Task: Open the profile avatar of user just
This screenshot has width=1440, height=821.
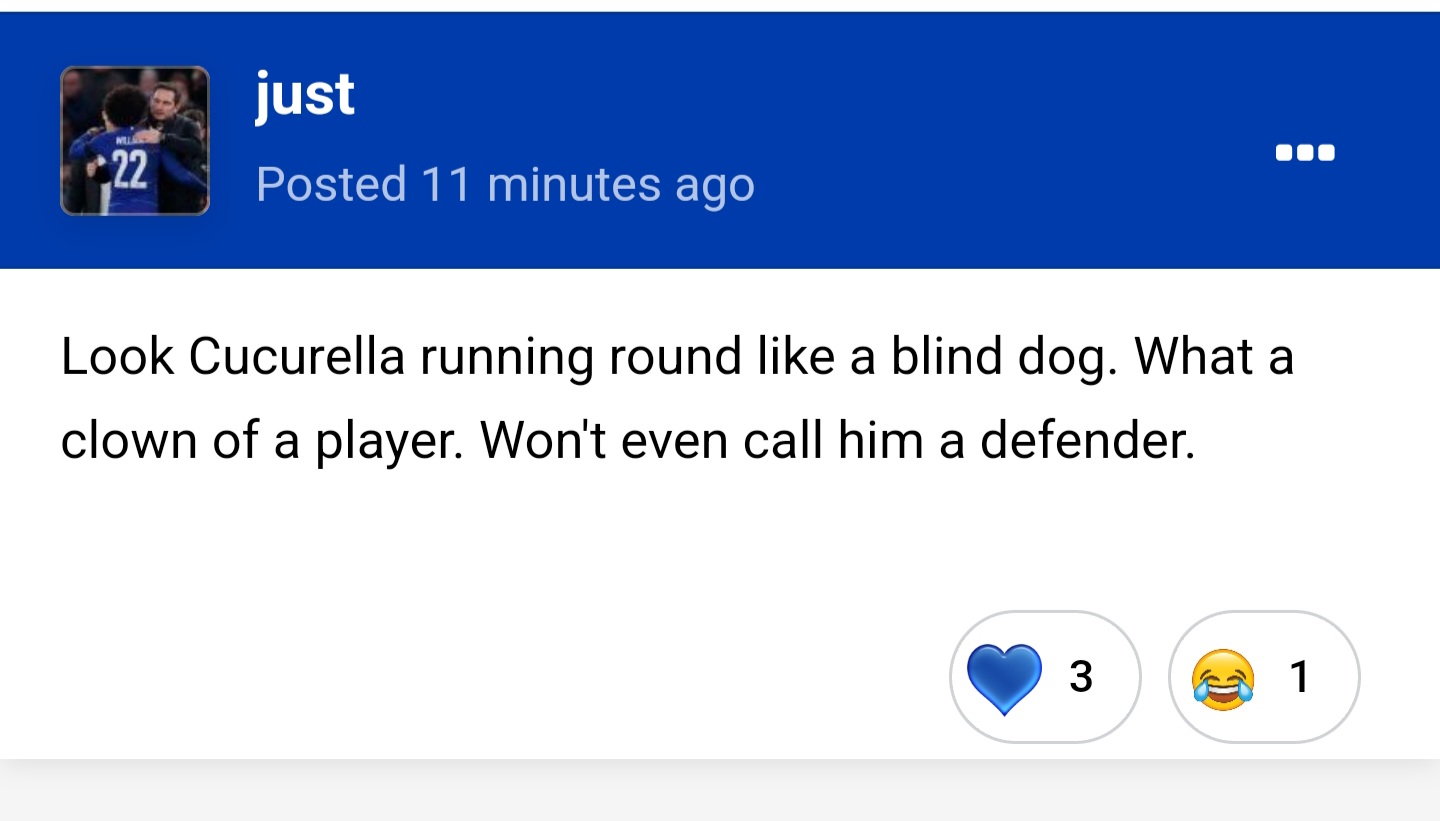Action: pos(135,141)
